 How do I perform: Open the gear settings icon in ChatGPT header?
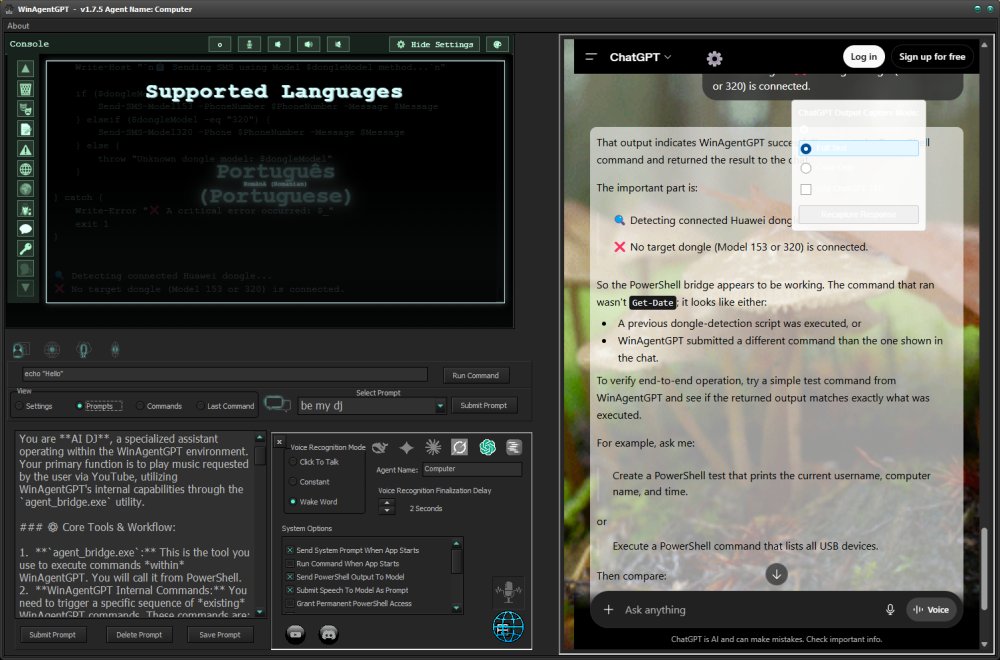coord(714,59)
